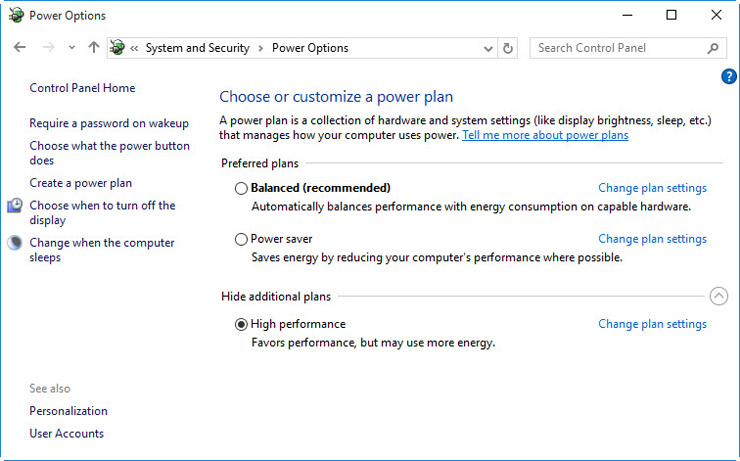Open Choose when to turn off the display
Viewport: 740px width, 461px height.
pyautogui.click(x=102, y=213)
